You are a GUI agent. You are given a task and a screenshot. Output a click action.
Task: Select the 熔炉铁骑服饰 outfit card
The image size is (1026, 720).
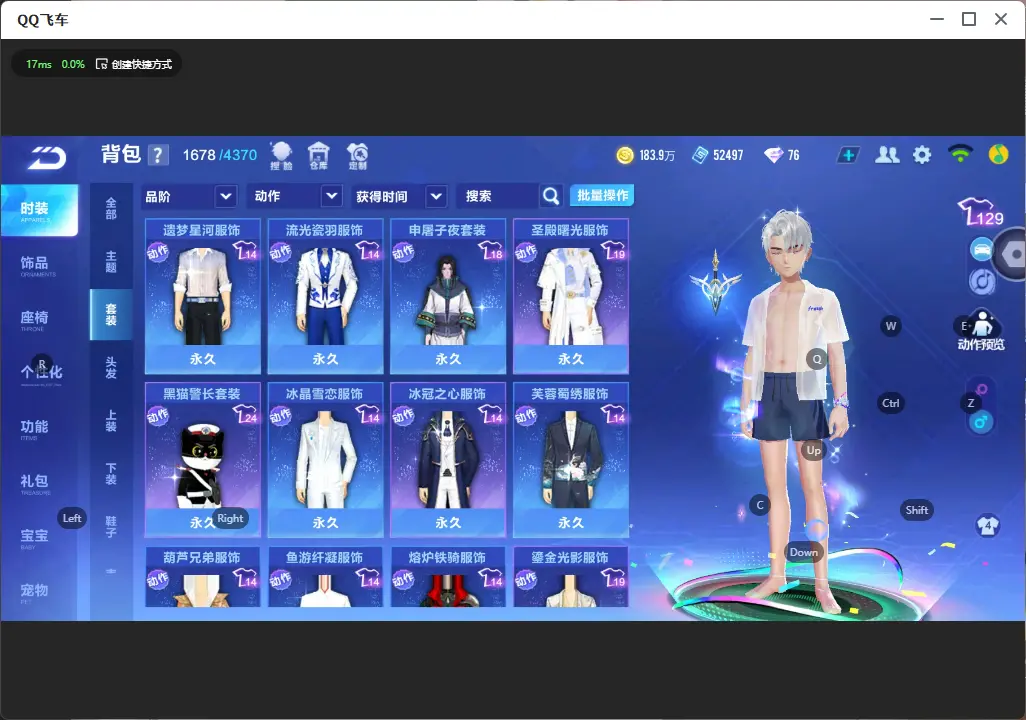tap(448, 577)
